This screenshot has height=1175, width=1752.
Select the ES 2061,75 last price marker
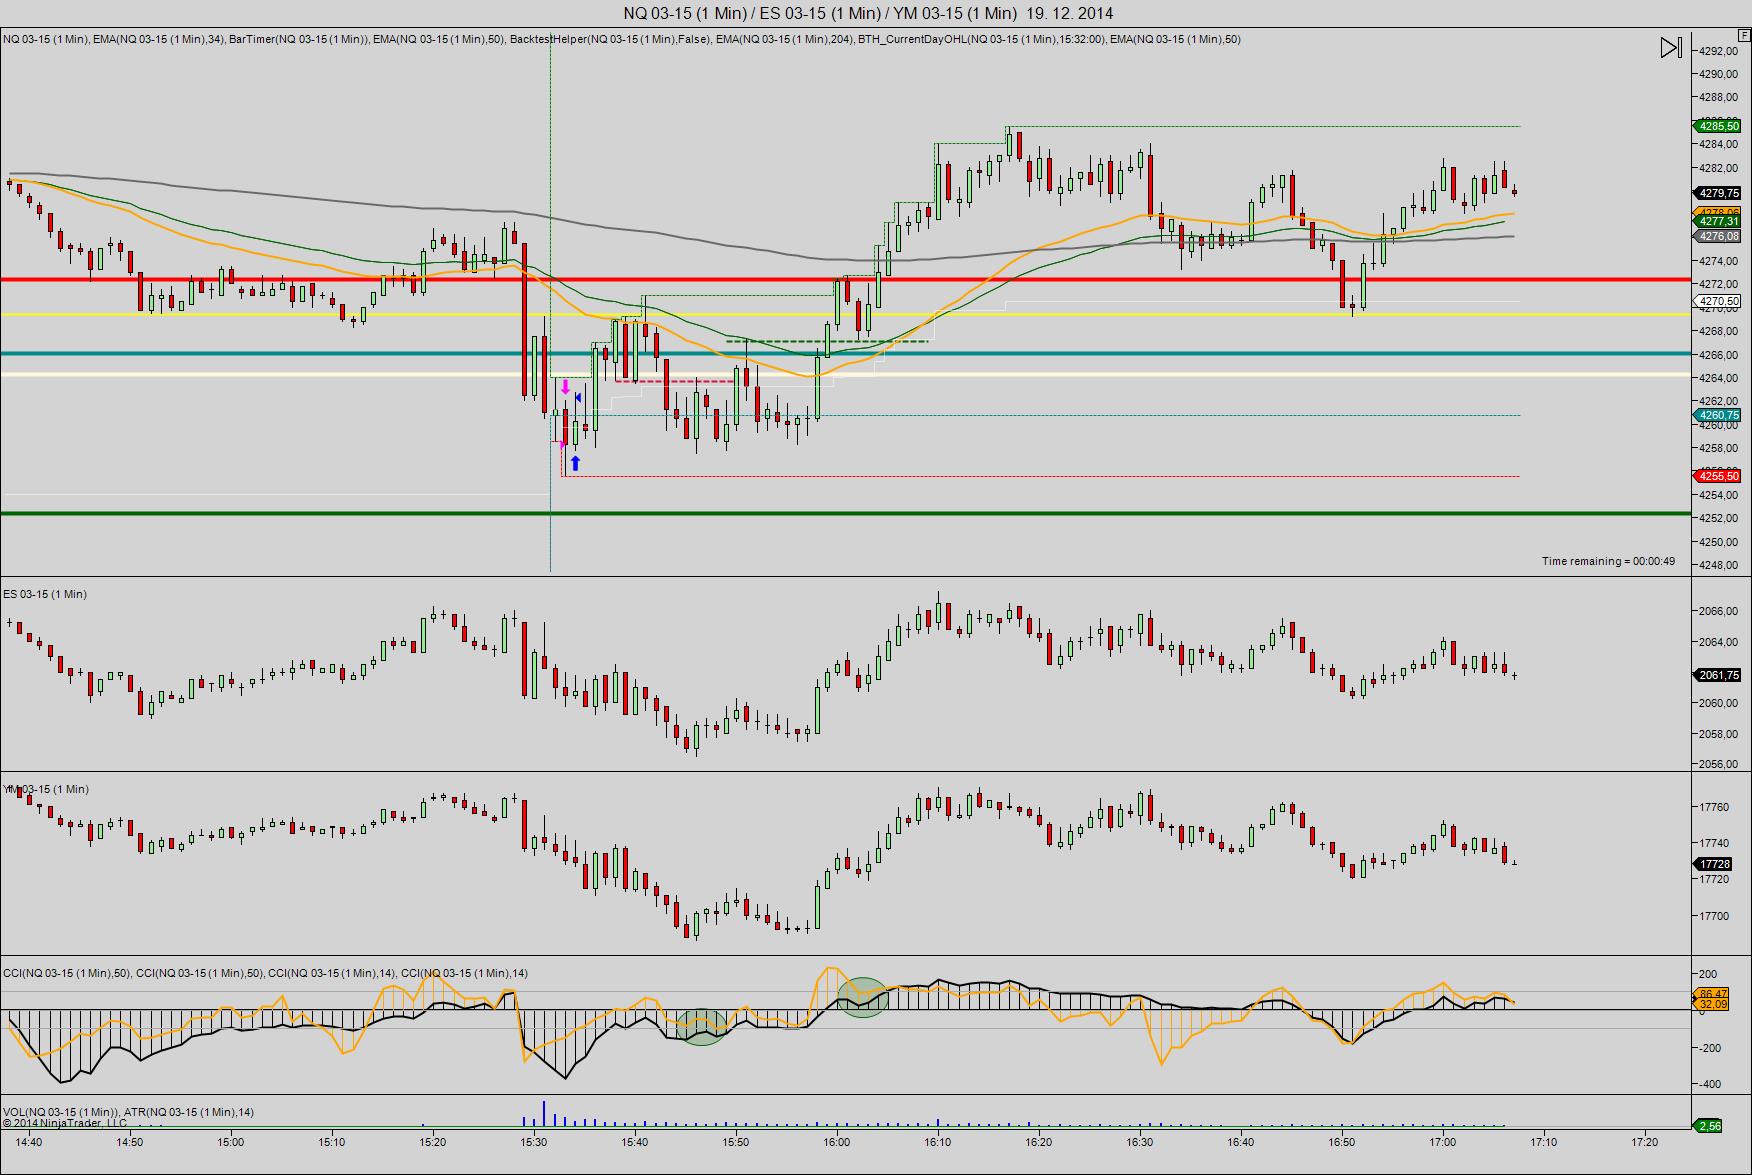point(1718,675)
